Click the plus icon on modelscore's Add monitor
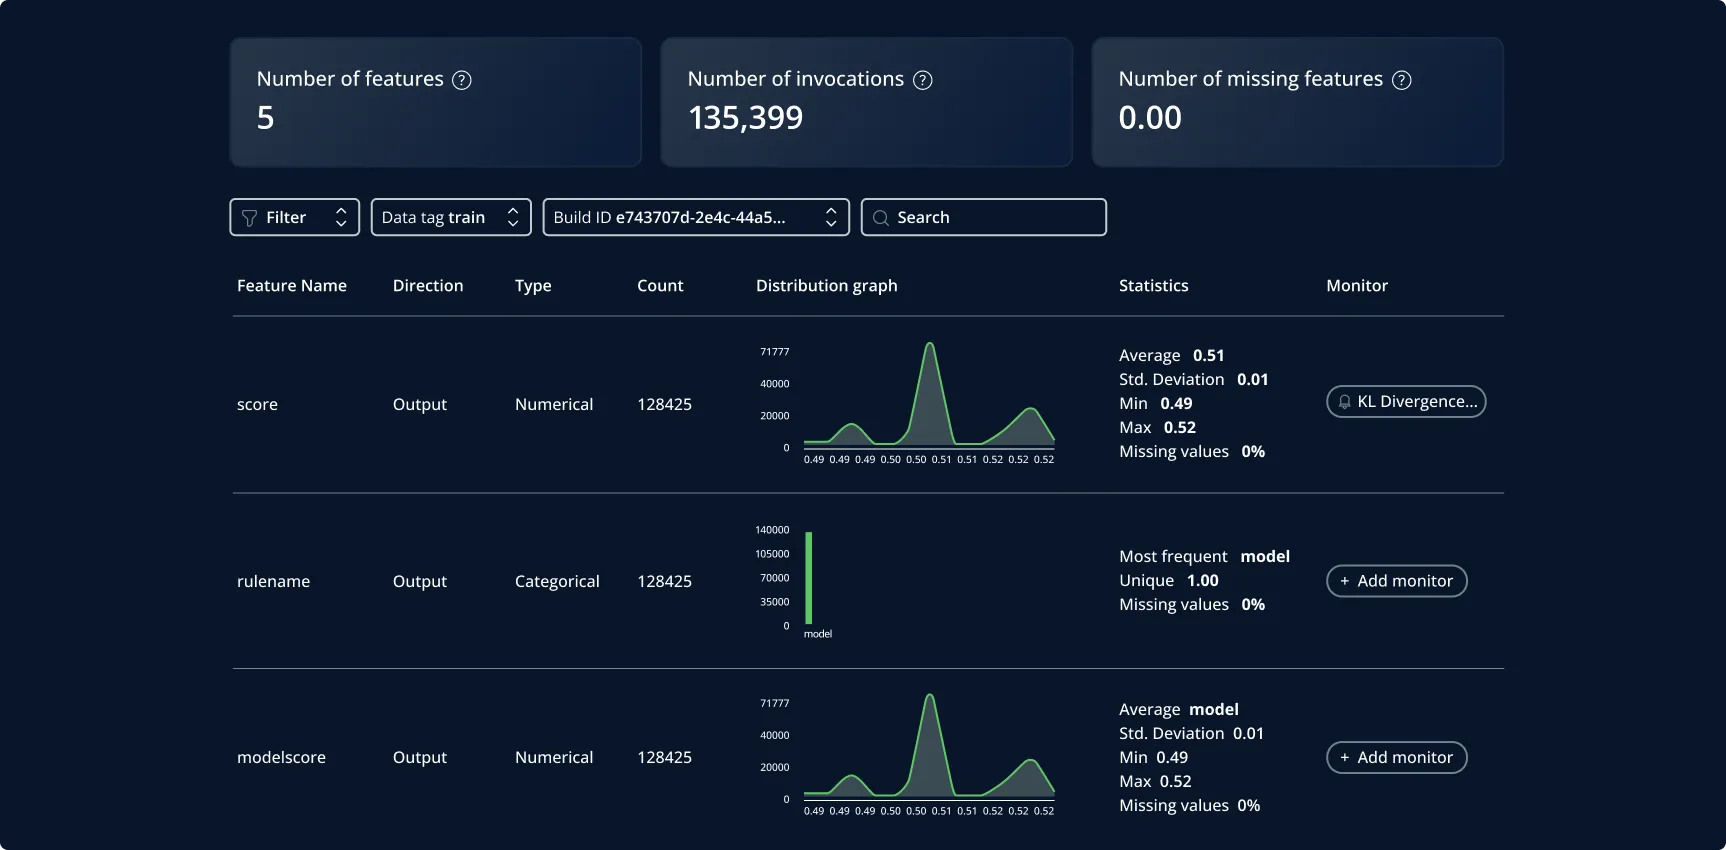The image size is (1726, 850). point(1344,758)
